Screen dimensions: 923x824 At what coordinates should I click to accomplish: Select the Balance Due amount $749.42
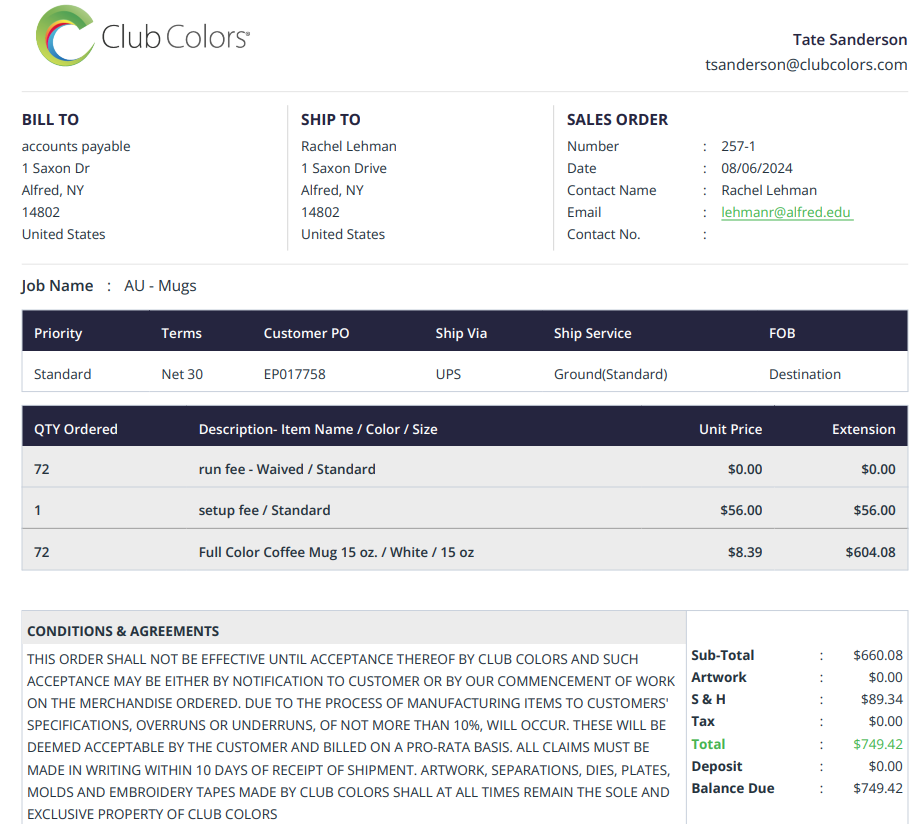click(x=878, y=789)
